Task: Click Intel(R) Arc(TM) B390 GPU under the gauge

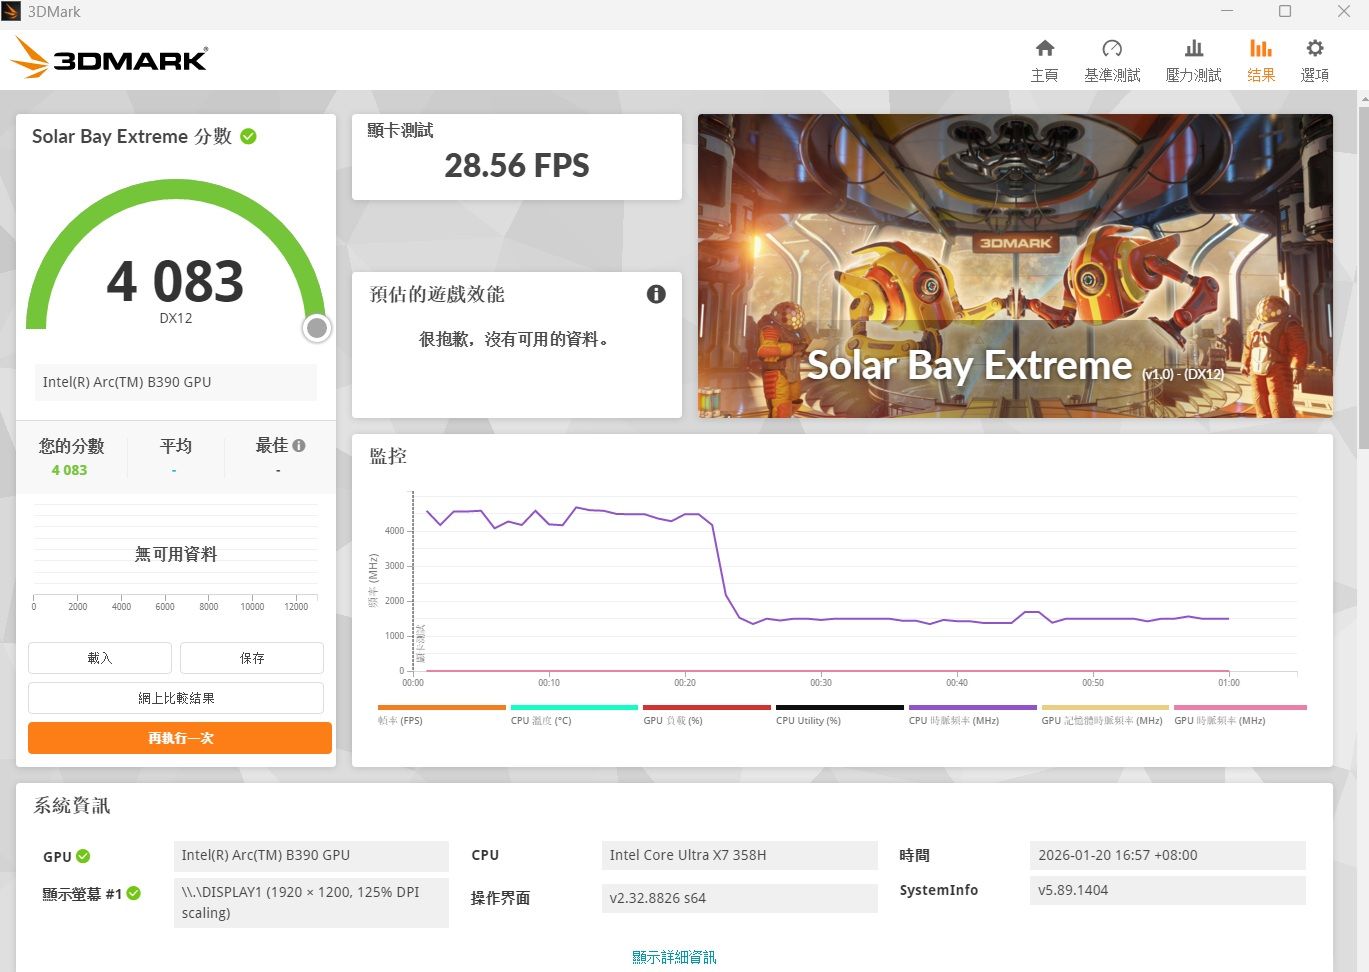Action: coord(176,382)
